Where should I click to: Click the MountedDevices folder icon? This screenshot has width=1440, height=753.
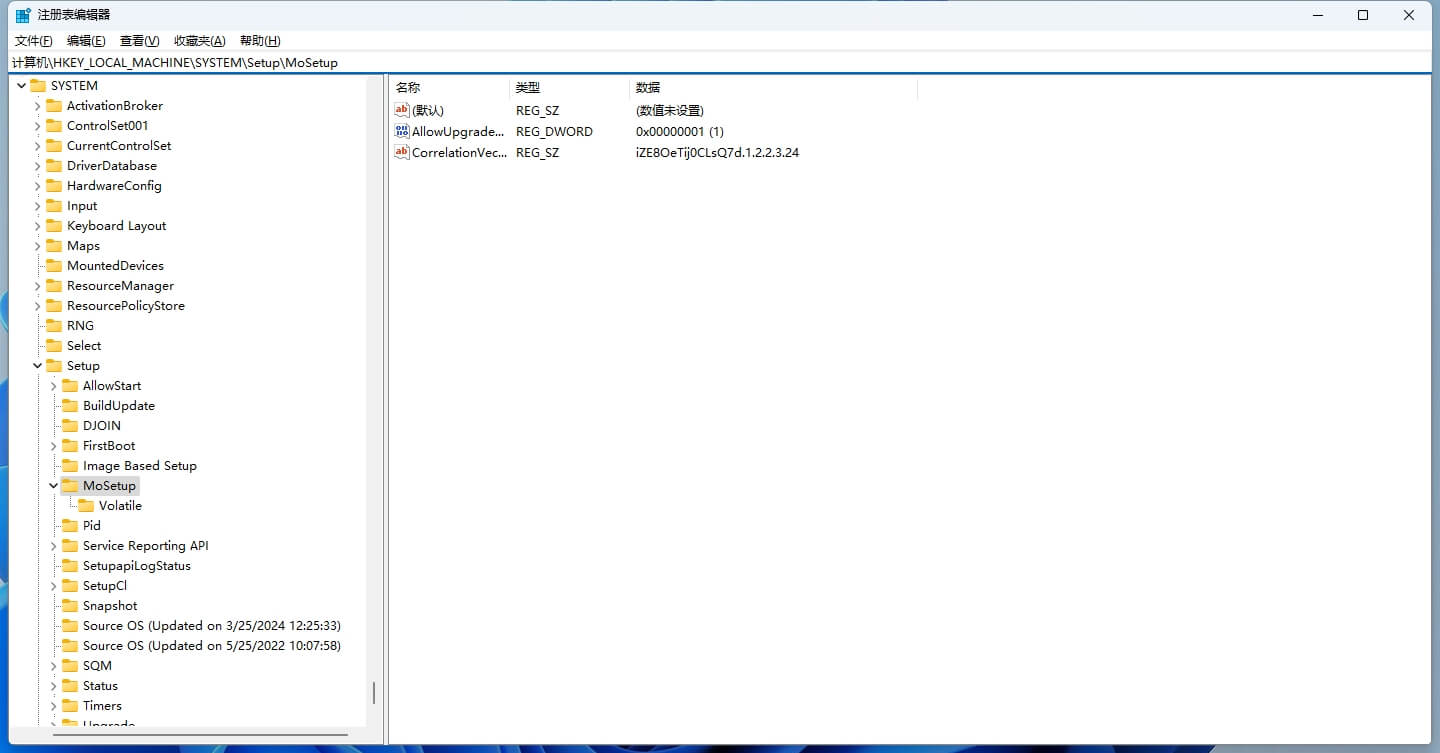click(54, 266)
